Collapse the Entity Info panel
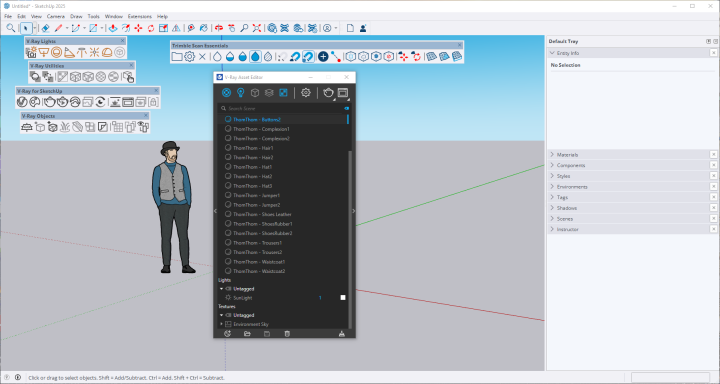720x384 pixels. 552,53
